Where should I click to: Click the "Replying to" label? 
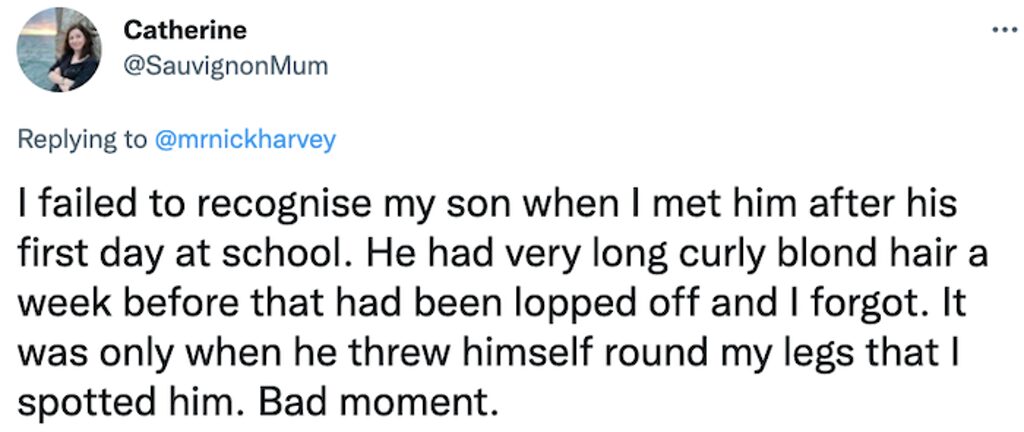coord(82,140)
